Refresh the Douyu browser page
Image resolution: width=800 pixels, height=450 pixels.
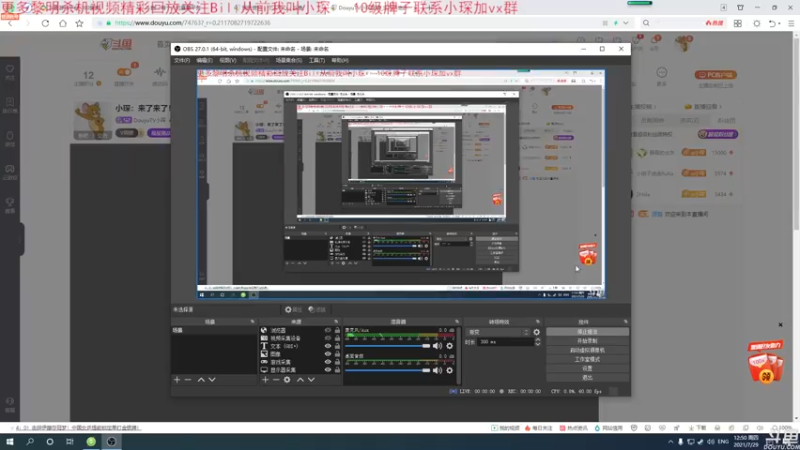pyautogui.click(x=45, y=23)
